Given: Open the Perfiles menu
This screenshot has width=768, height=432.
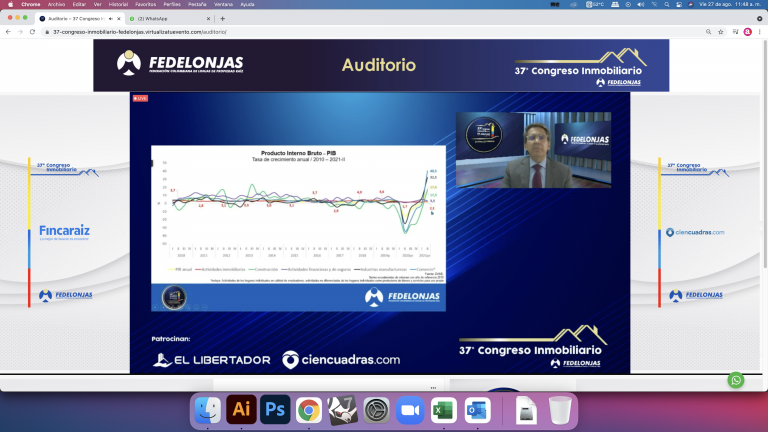Looking at the screenshot, I should 172,4.
